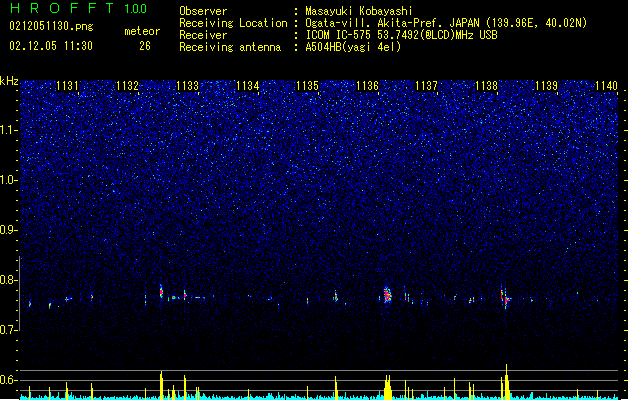Click the Receiving antenna label
This screenshot has width=629, height=400.
click(x=230, y=47)
